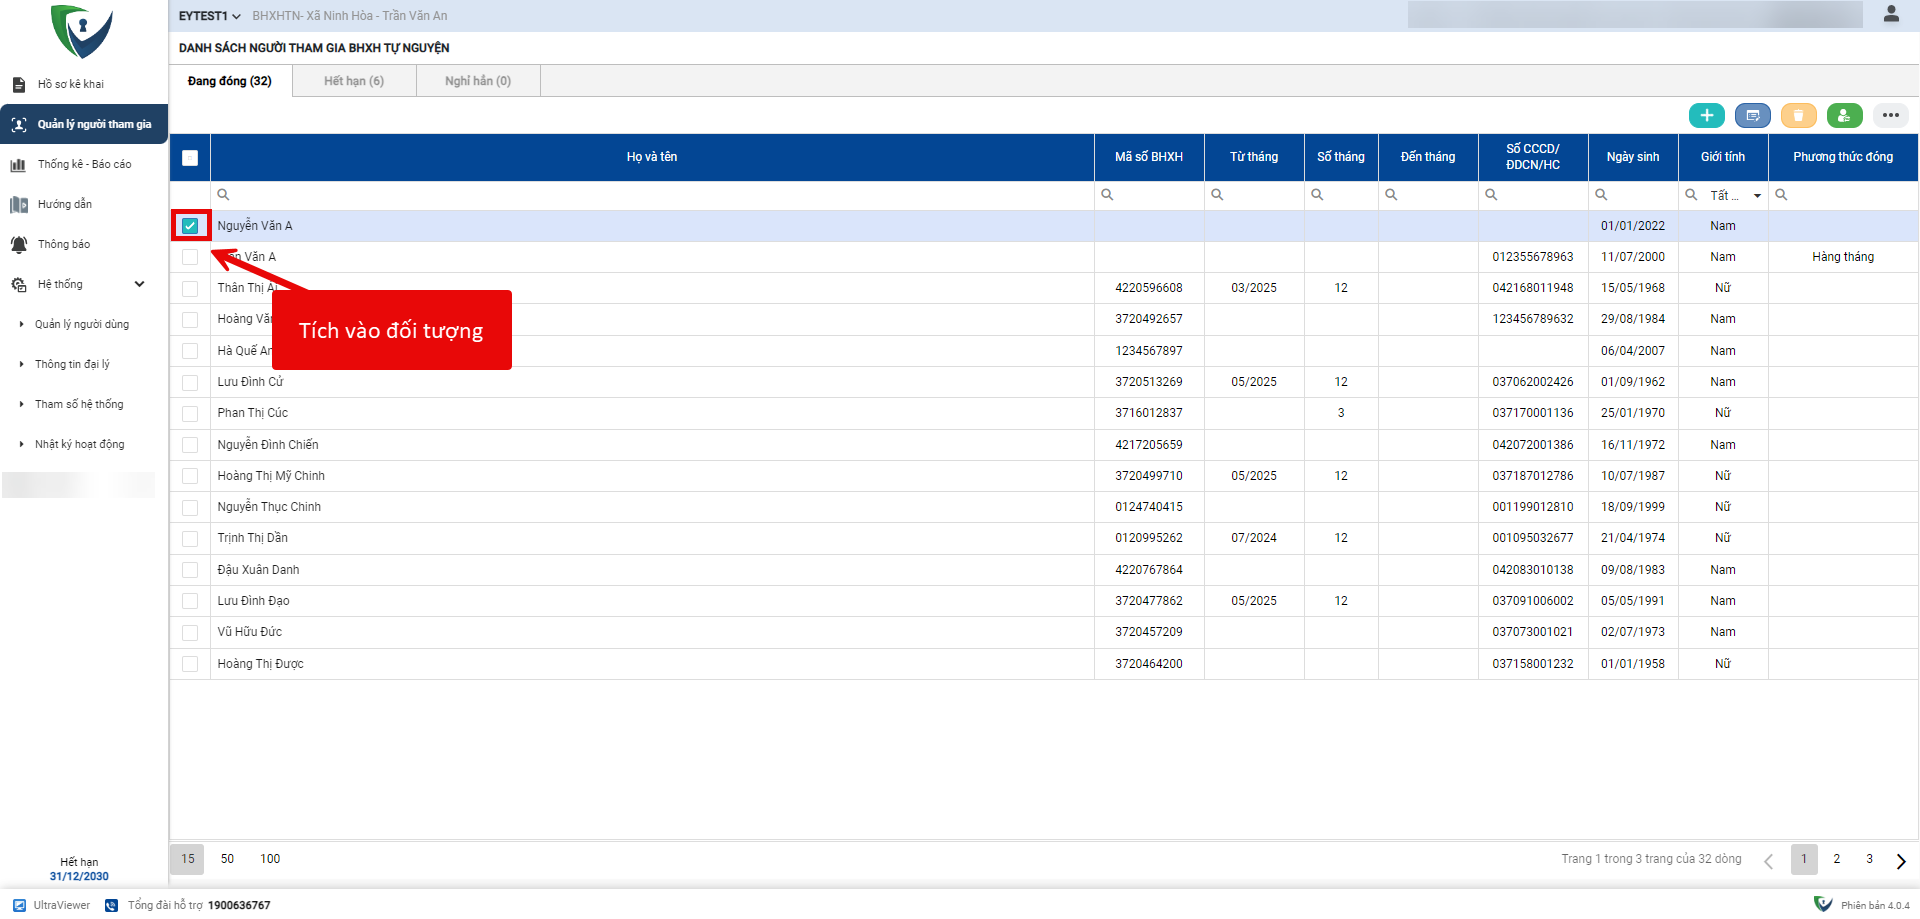Open the EYTEST1 account dropdown
The image size is (1920, 919).
pyautogui.click(x=209, y=16)
